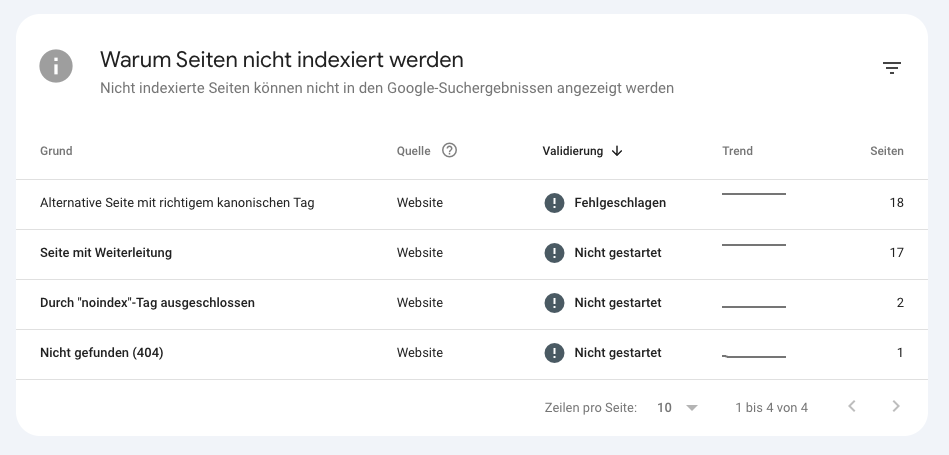Sort by the Validierung column header
The image size is (949, 455).
pos(573,151)
